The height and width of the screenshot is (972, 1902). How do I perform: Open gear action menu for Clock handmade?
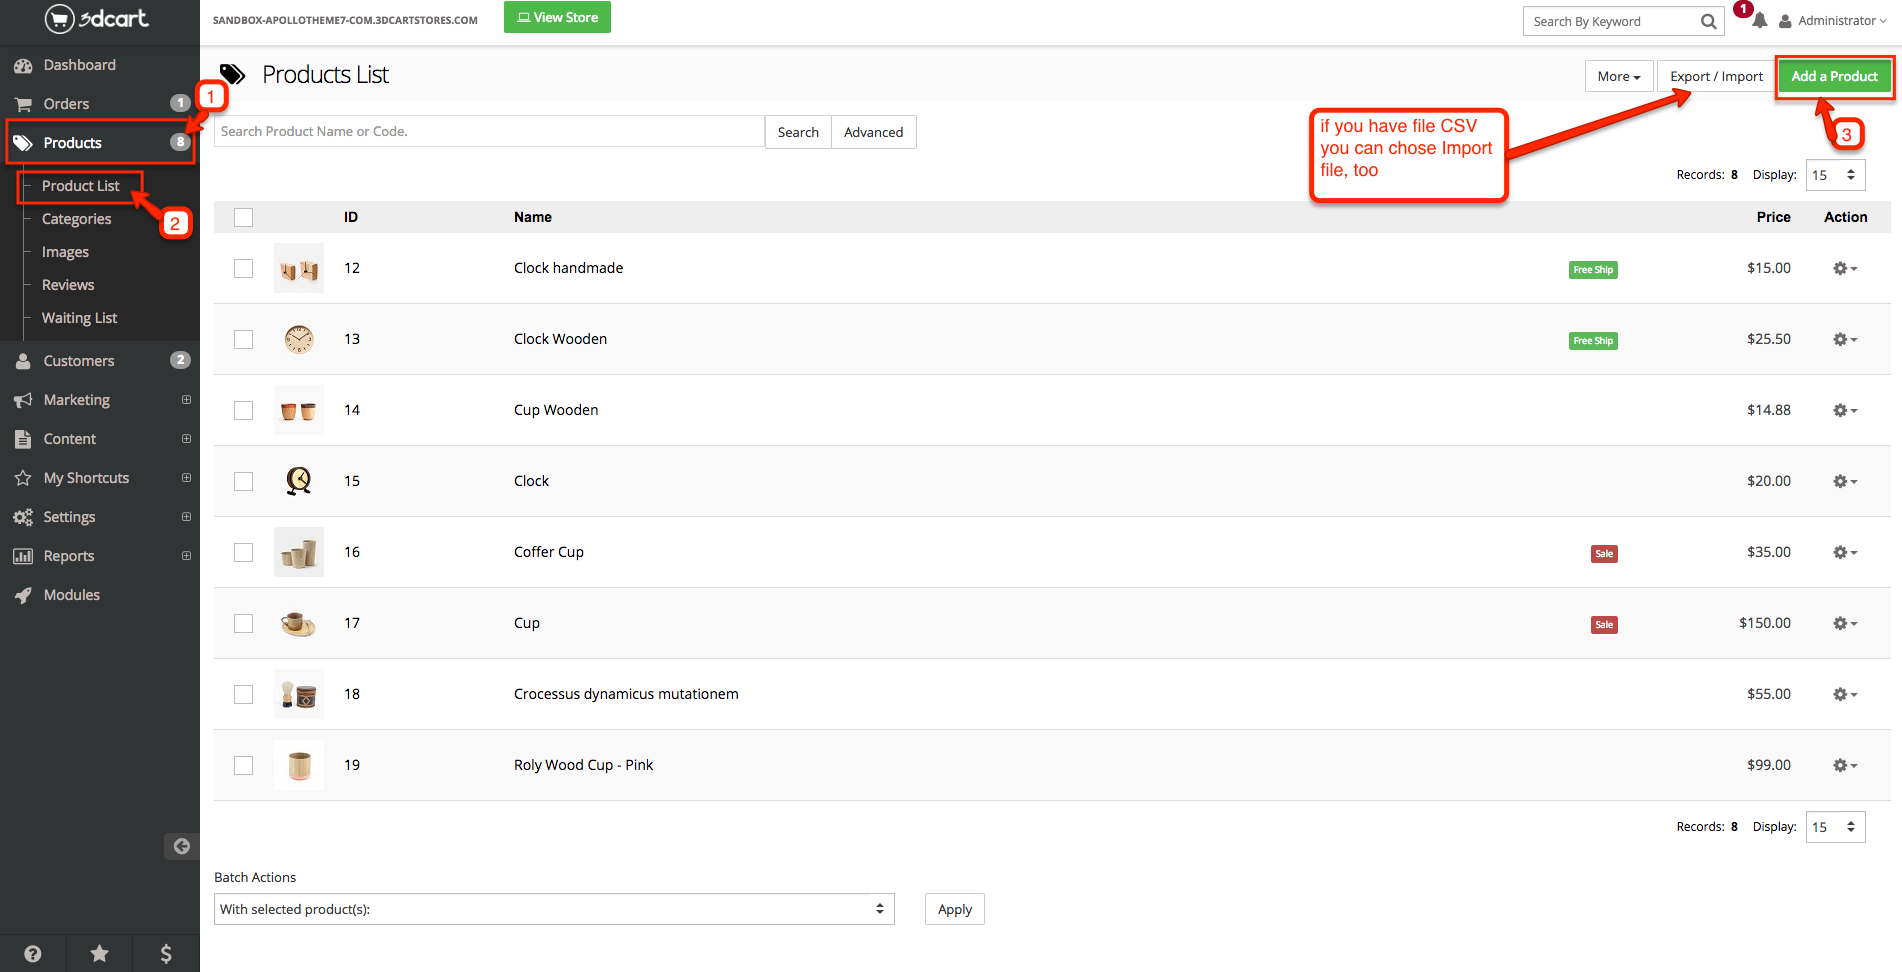[1845, 268]
